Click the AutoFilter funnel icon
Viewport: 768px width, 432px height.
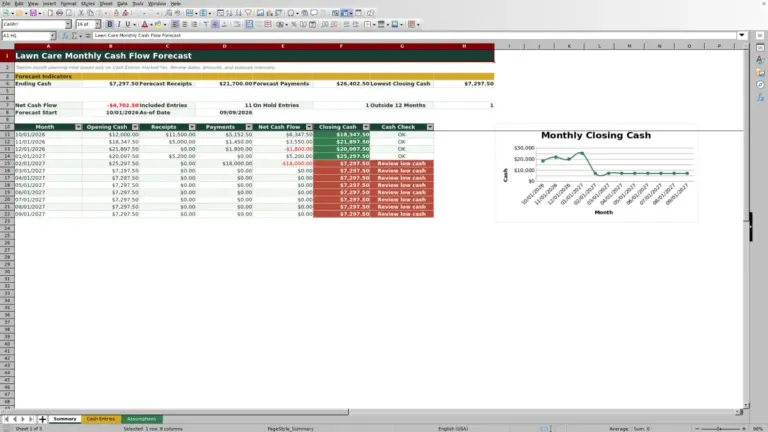(x=248, y=13)
